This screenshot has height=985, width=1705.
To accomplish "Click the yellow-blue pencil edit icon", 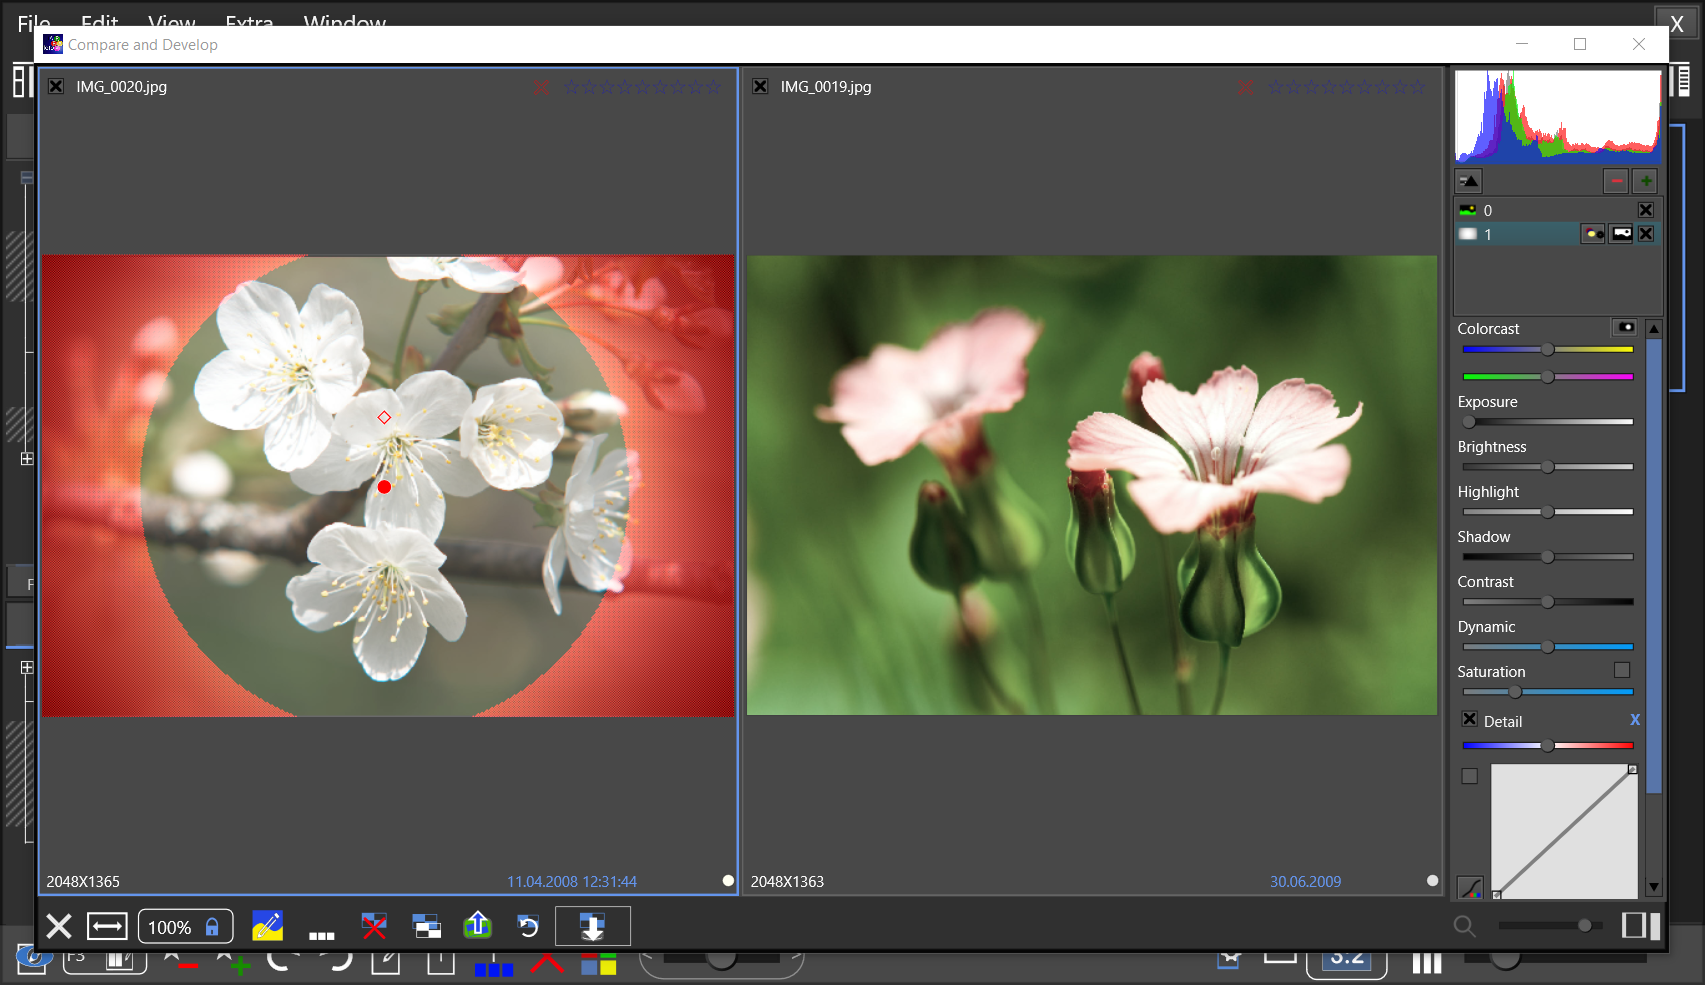I will click(x=267, y=927).
